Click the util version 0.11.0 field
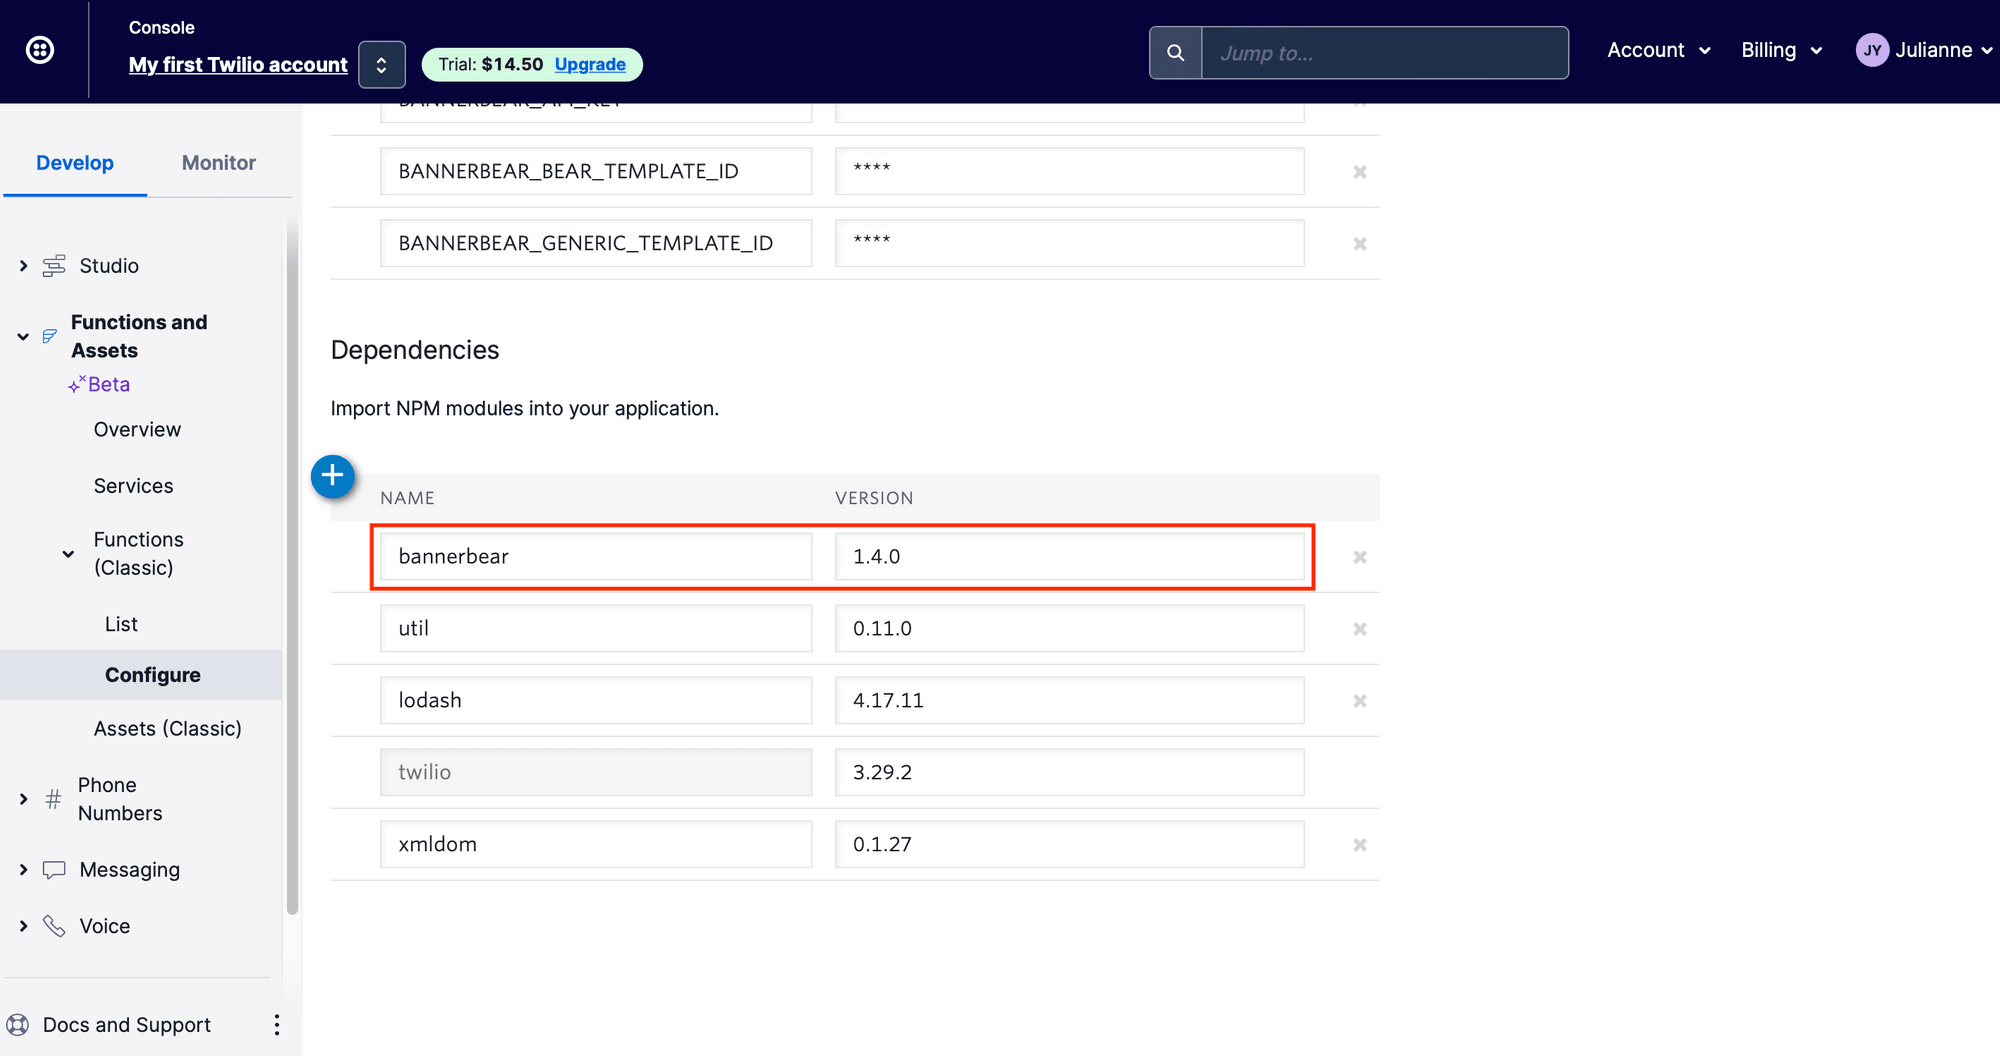 click(x=1070, y=628)
